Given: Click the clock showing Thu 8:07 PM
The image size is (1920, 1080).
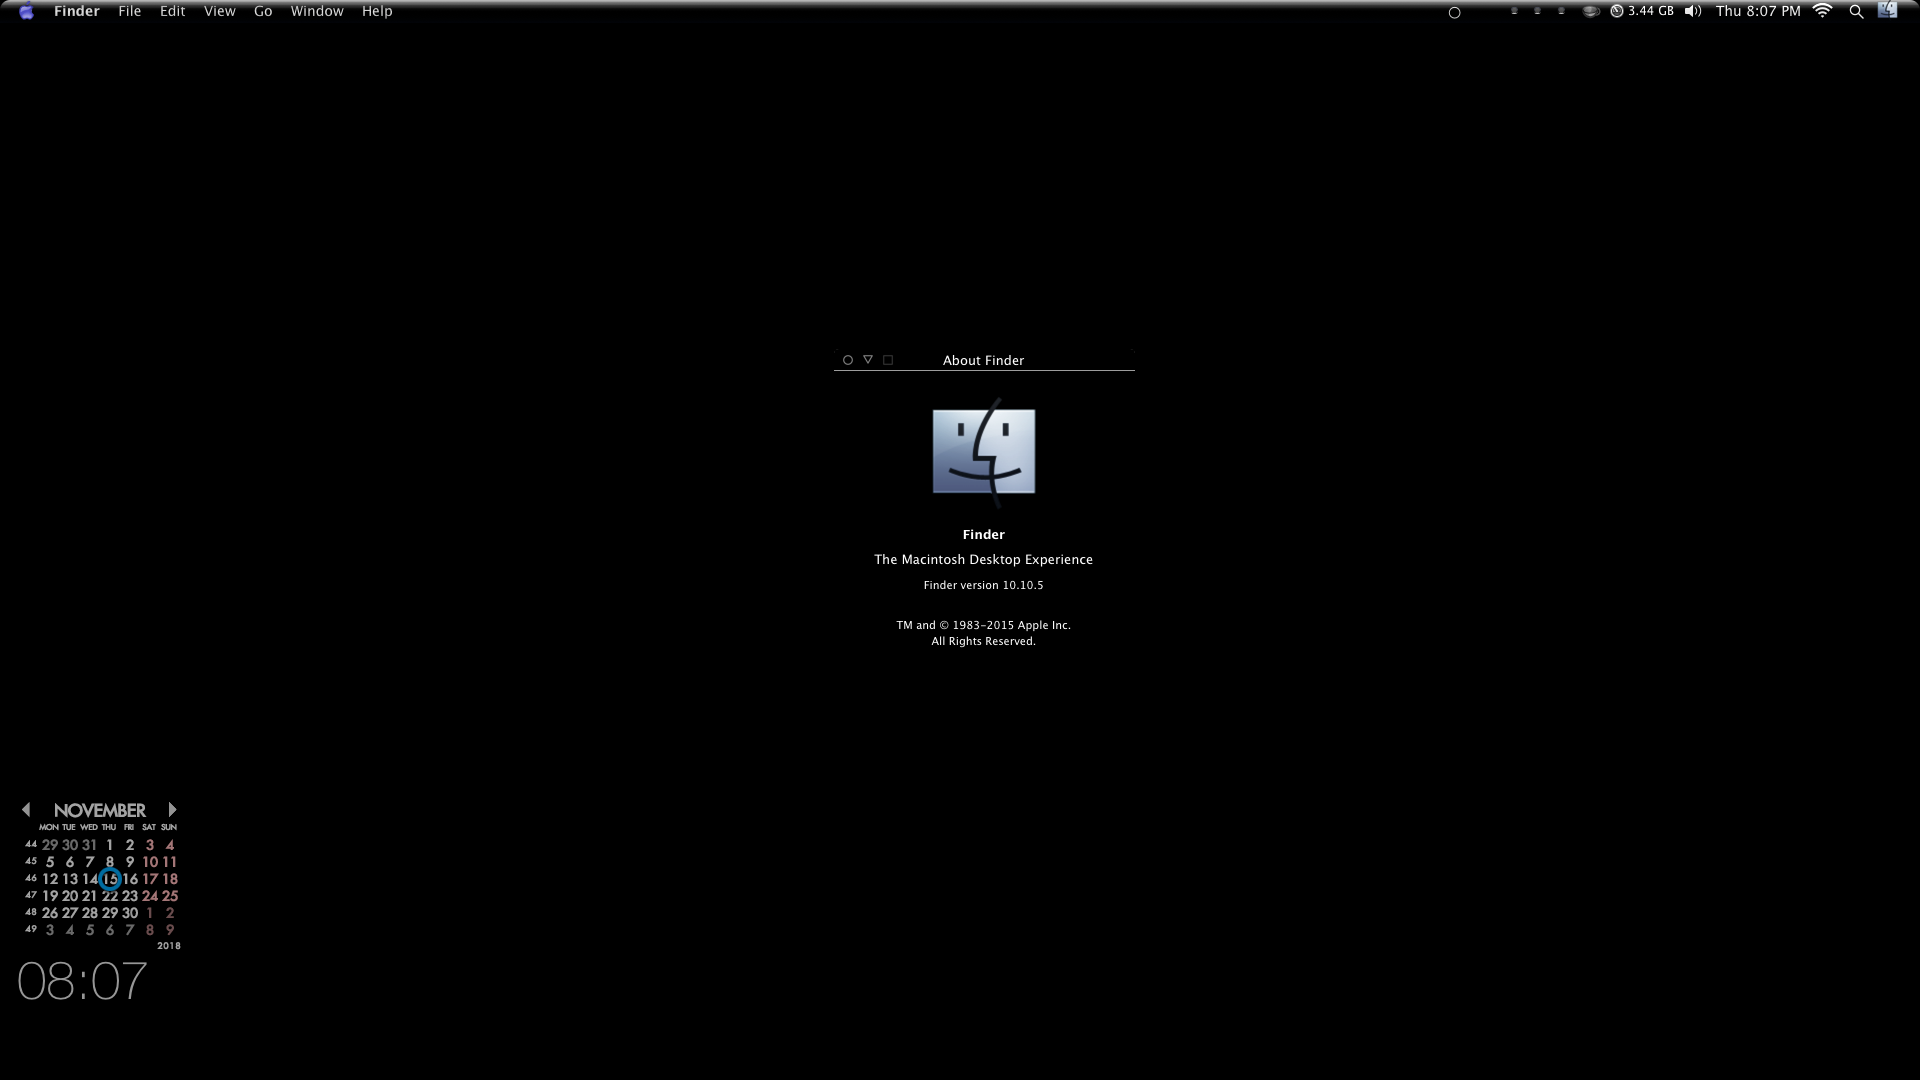Looking at the screenshot, I should click(1757, 12).
